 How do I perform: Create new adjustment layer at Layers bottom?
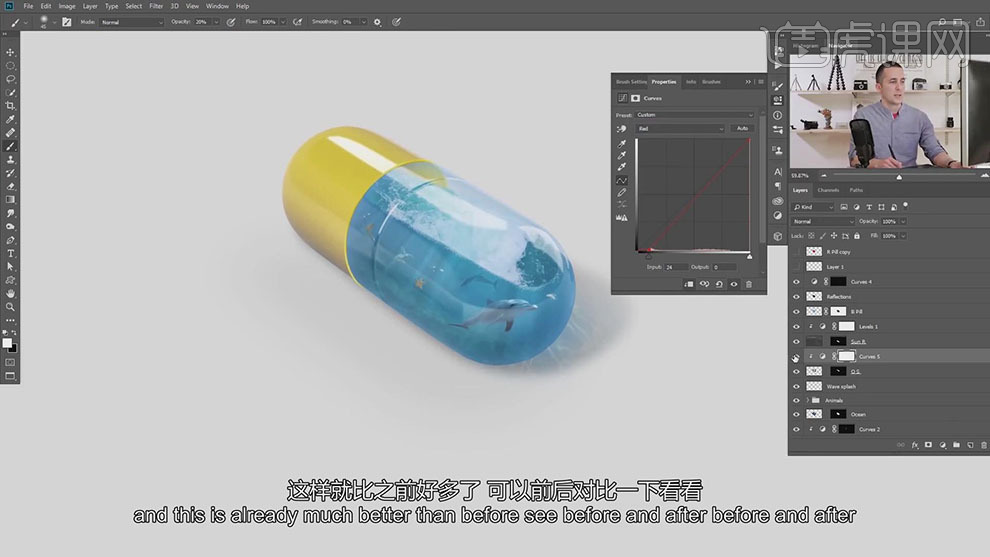click(x=943, y=445)
